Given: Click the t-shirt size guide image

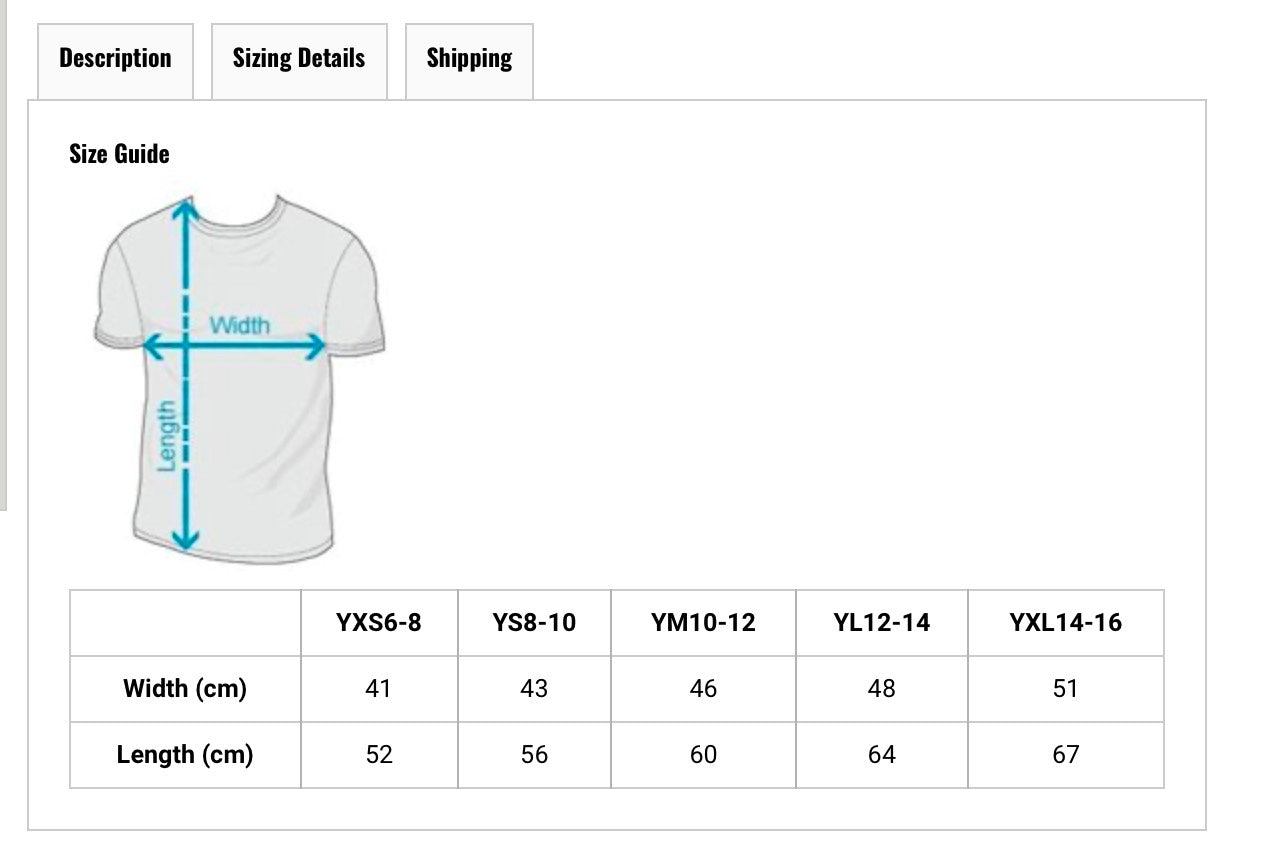Looking at the screenshot, I should 240,379.
